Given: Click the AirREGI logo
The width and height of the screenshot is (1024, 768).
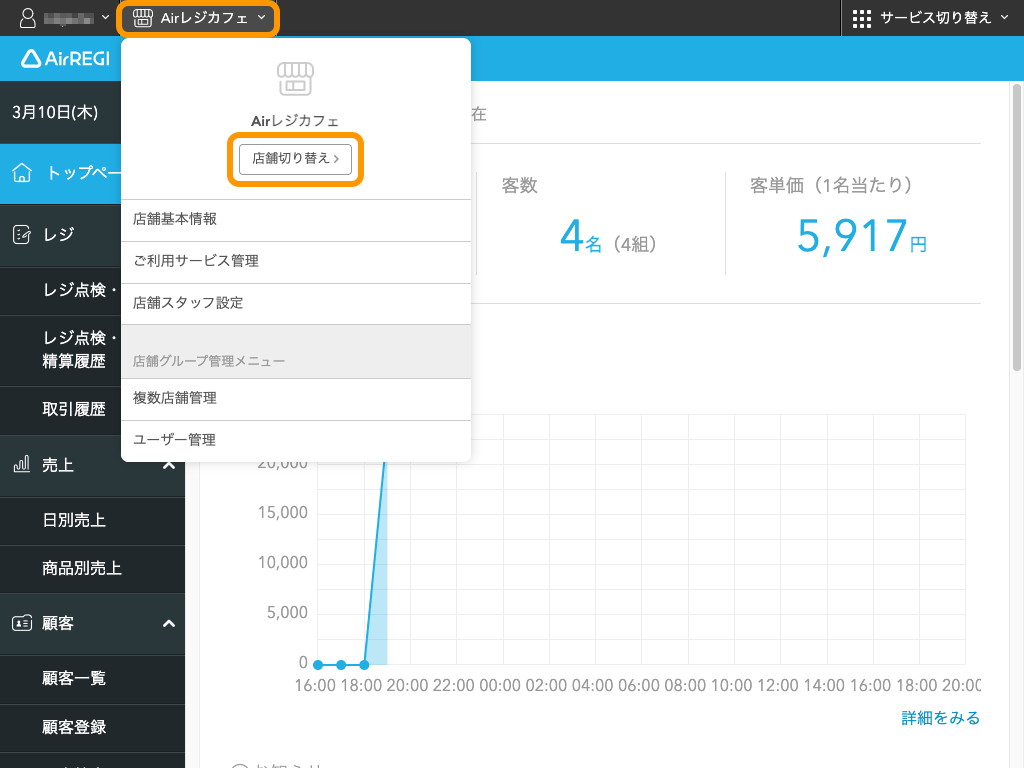Looking at the screenshot, I should [x=65, y=59].
